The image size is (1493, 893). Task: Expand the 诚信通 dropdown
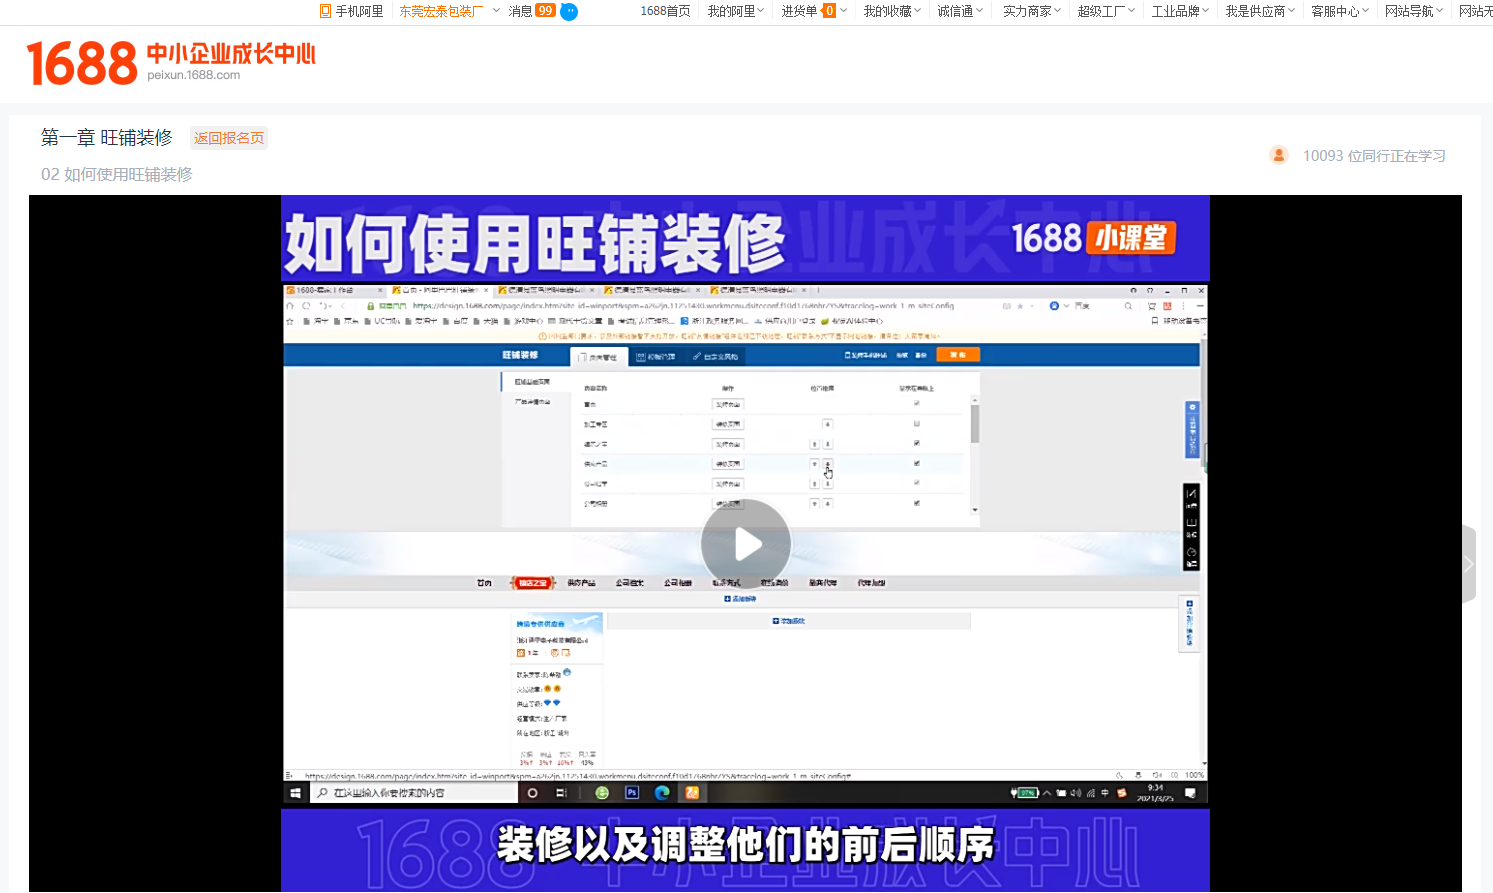pyautogui.click(x=960, y=11)
